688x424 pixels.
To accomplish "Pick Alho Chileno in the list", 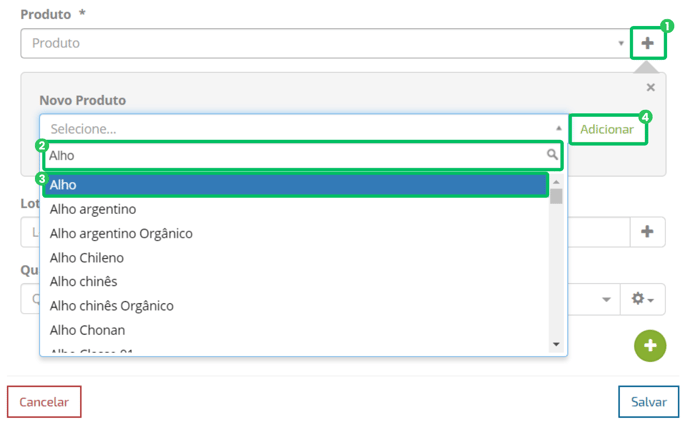I will [87, 258].
